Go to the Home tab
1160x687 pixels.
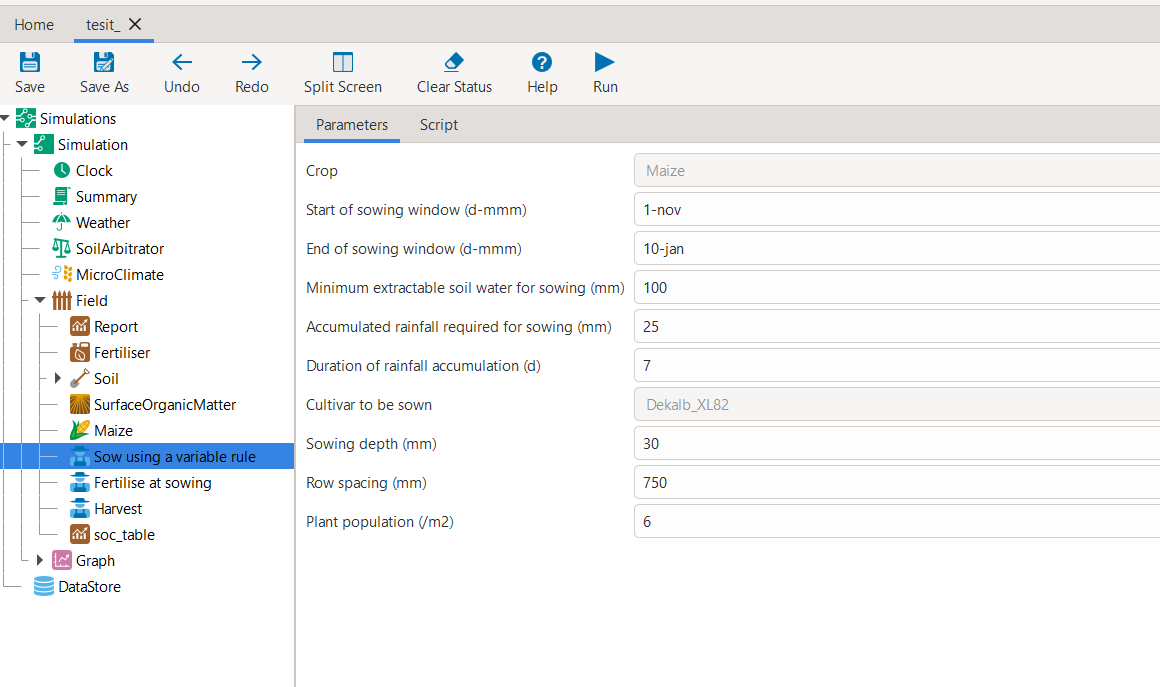tap(34, 24)
